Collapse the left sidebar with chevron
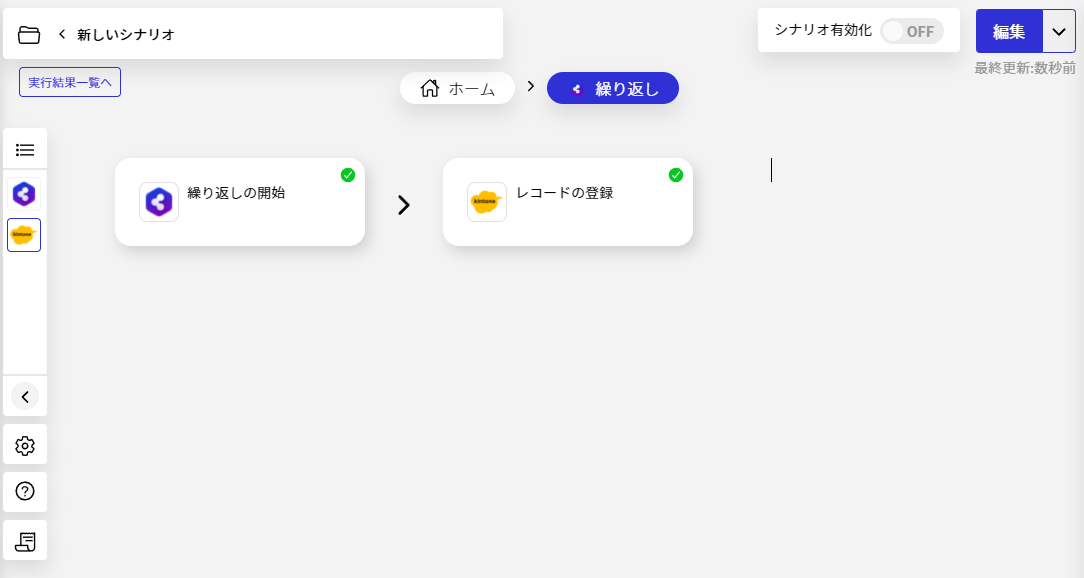Viewport: 1084px width, 578px height. (x=25, y=397)
